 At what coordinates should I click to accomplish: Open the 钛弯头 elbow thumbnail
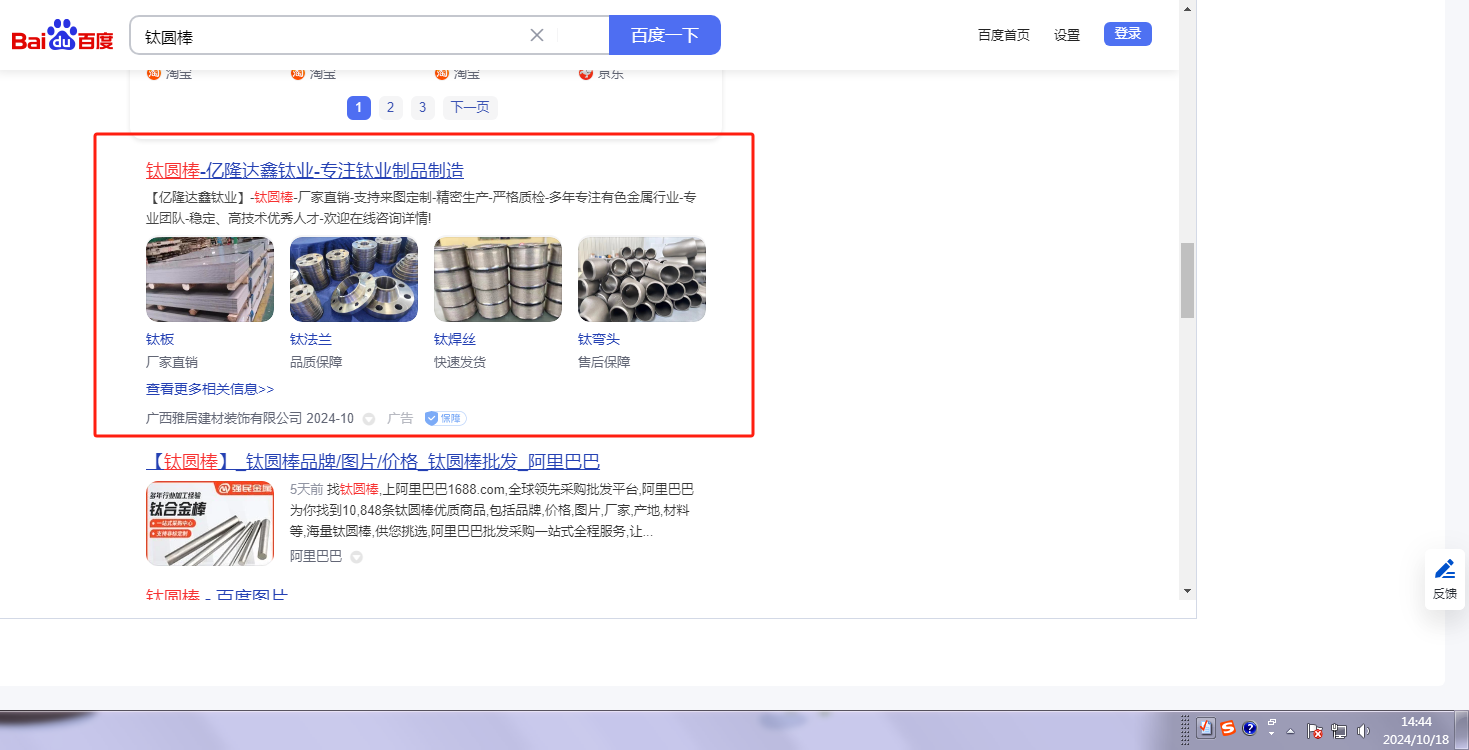[x=642, y=279]
